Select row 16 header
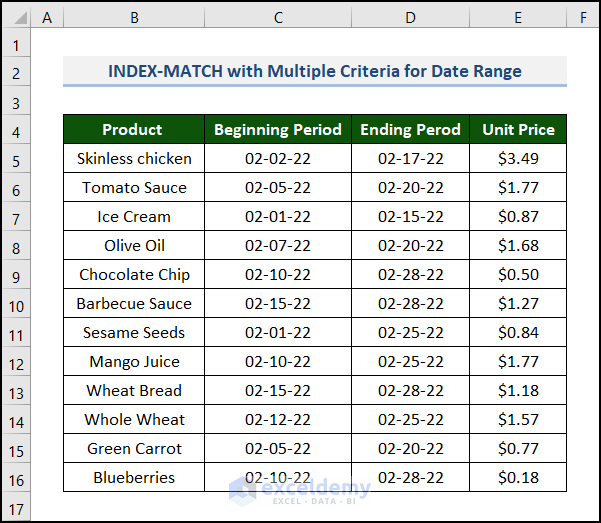Image resolution: width=601 pixels, height=523 pixels. tap(16, 478)
